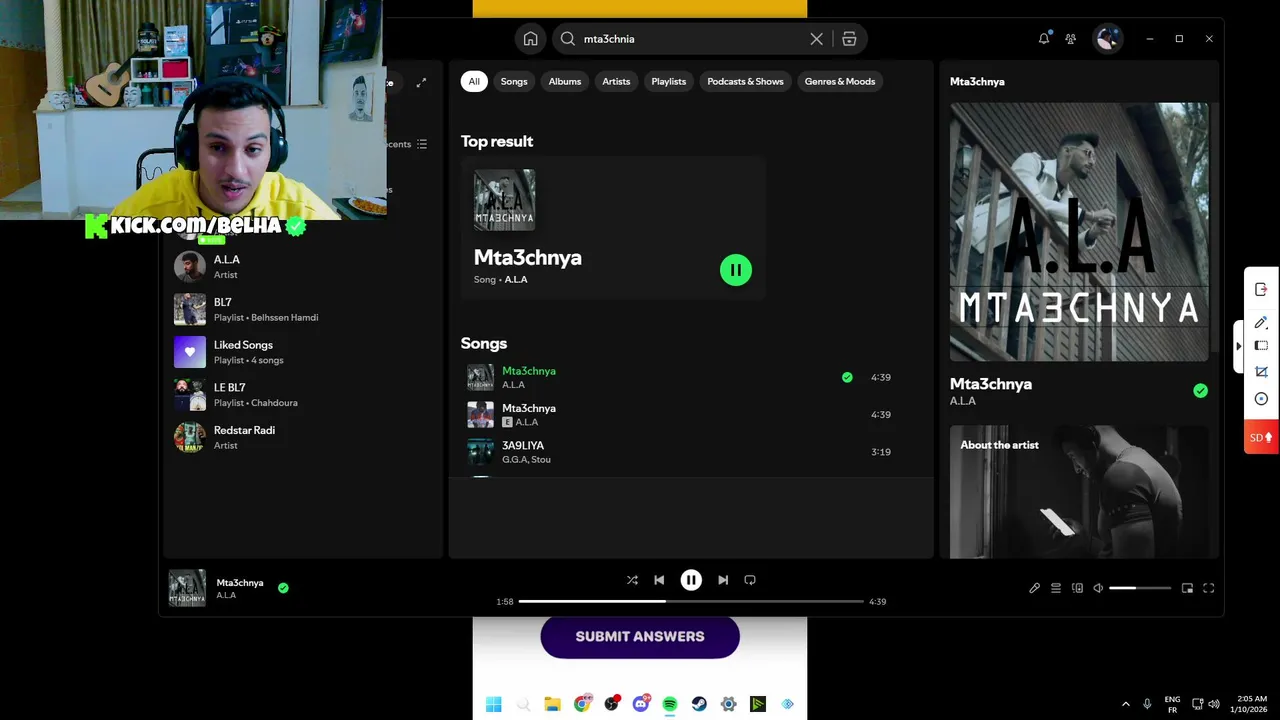Expand Your Library with arrows icon
The height and width of the screenshot is (720, 1280).
pos(421,83)
